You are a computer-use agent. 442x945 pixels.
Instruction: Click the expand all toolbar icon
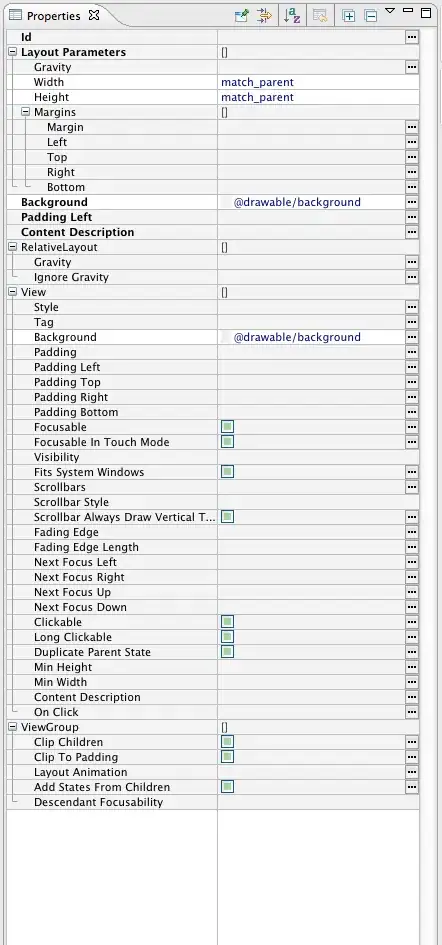[x=349, y=16]
